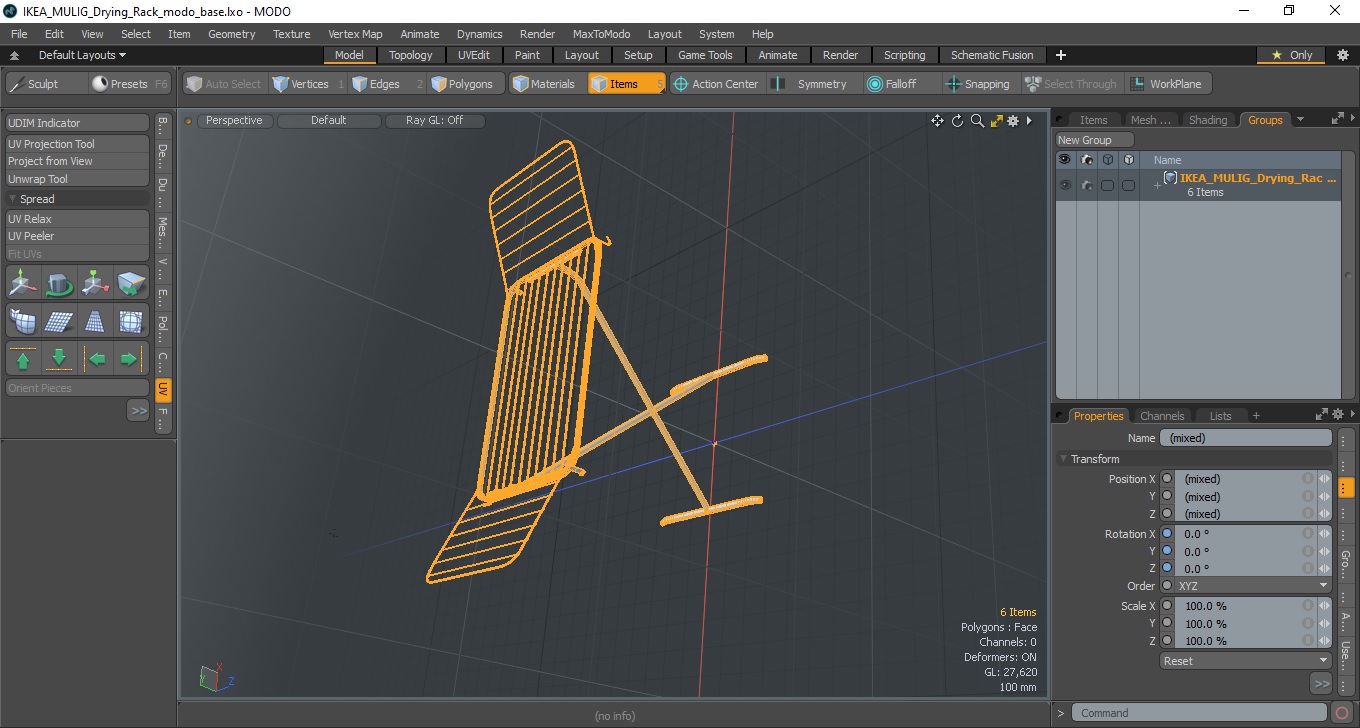The height and width of the screenshot is (728, 1360).
Task: Switch to Edges selection mode
Action: 385,84
